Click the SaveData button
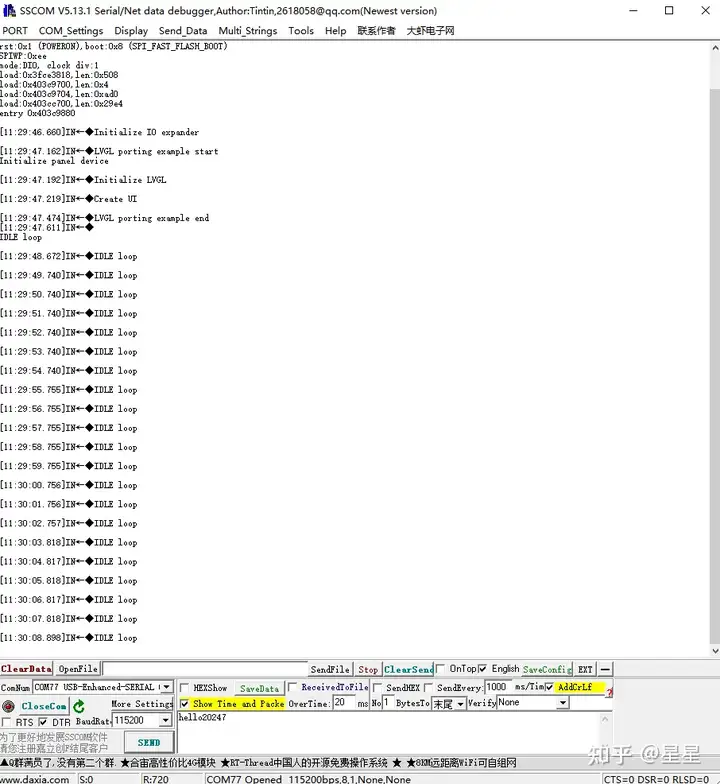Viewport: 720px width, 784px height. click(x=260, y=688)
